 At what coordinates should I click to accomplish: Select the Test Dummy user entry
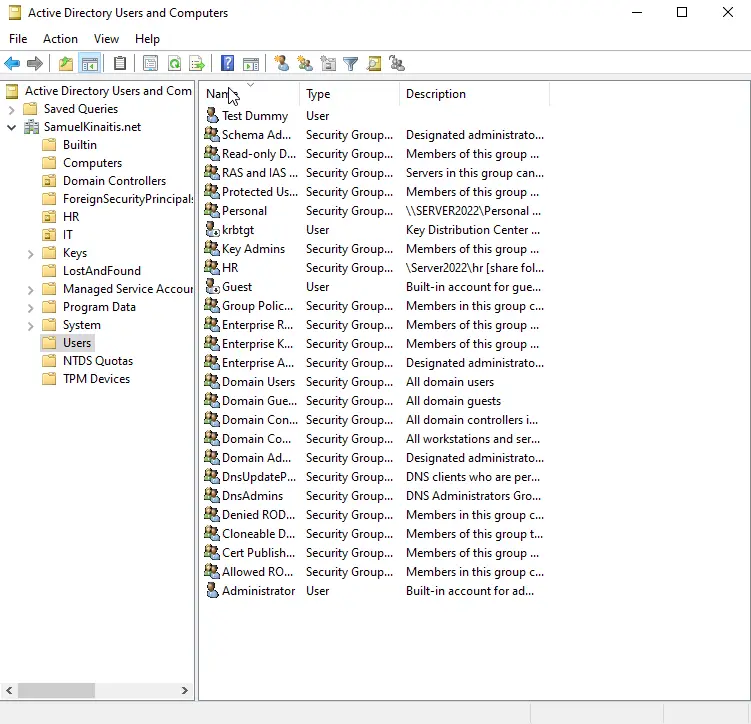pos(254,116)
